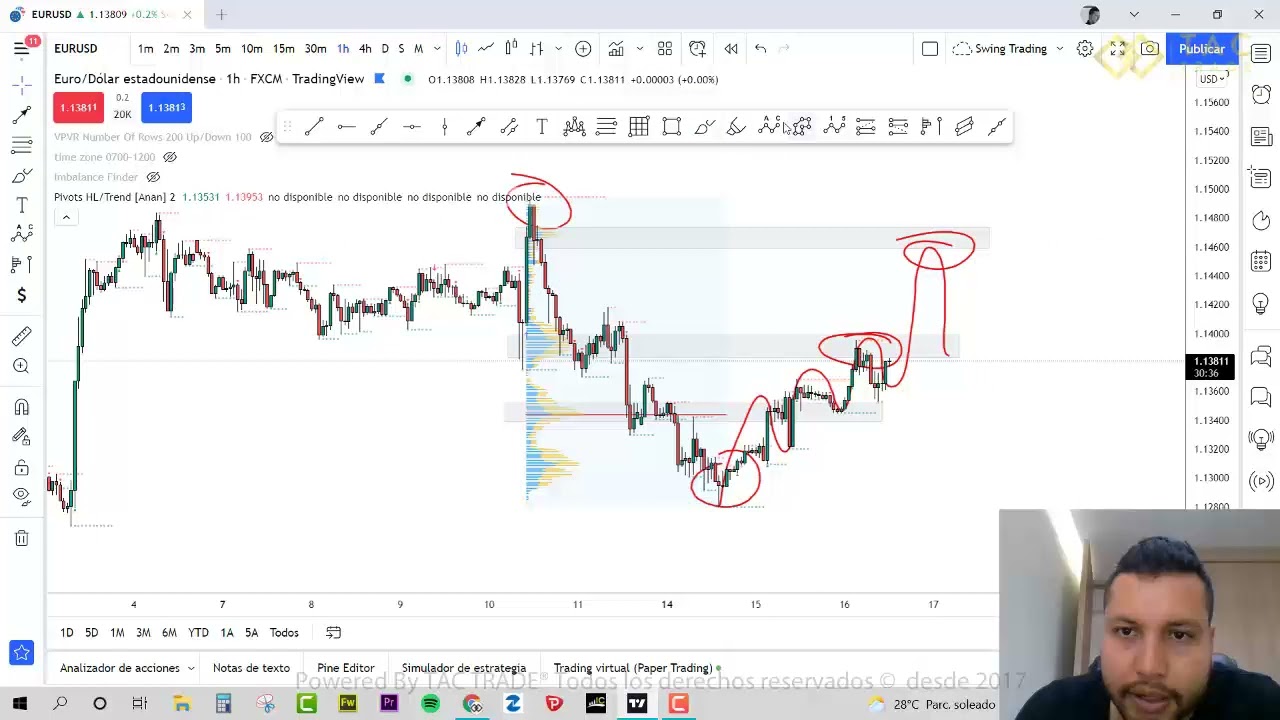This screenshot has height=720, width=1280.
Task: Open the Pine Editor tab
Action: tap(345, 668)
